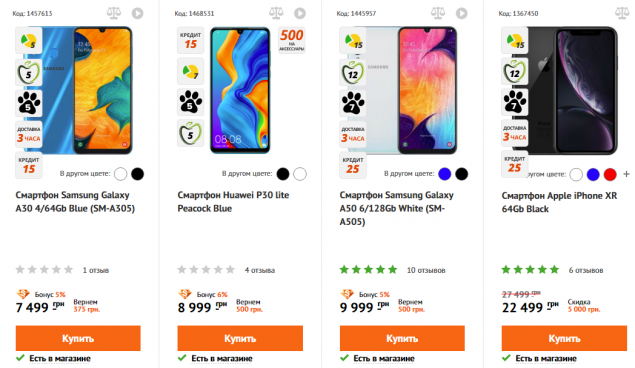
Task: Play video icon on Samsung Galaxy A30 card
Action: point(137,13)
